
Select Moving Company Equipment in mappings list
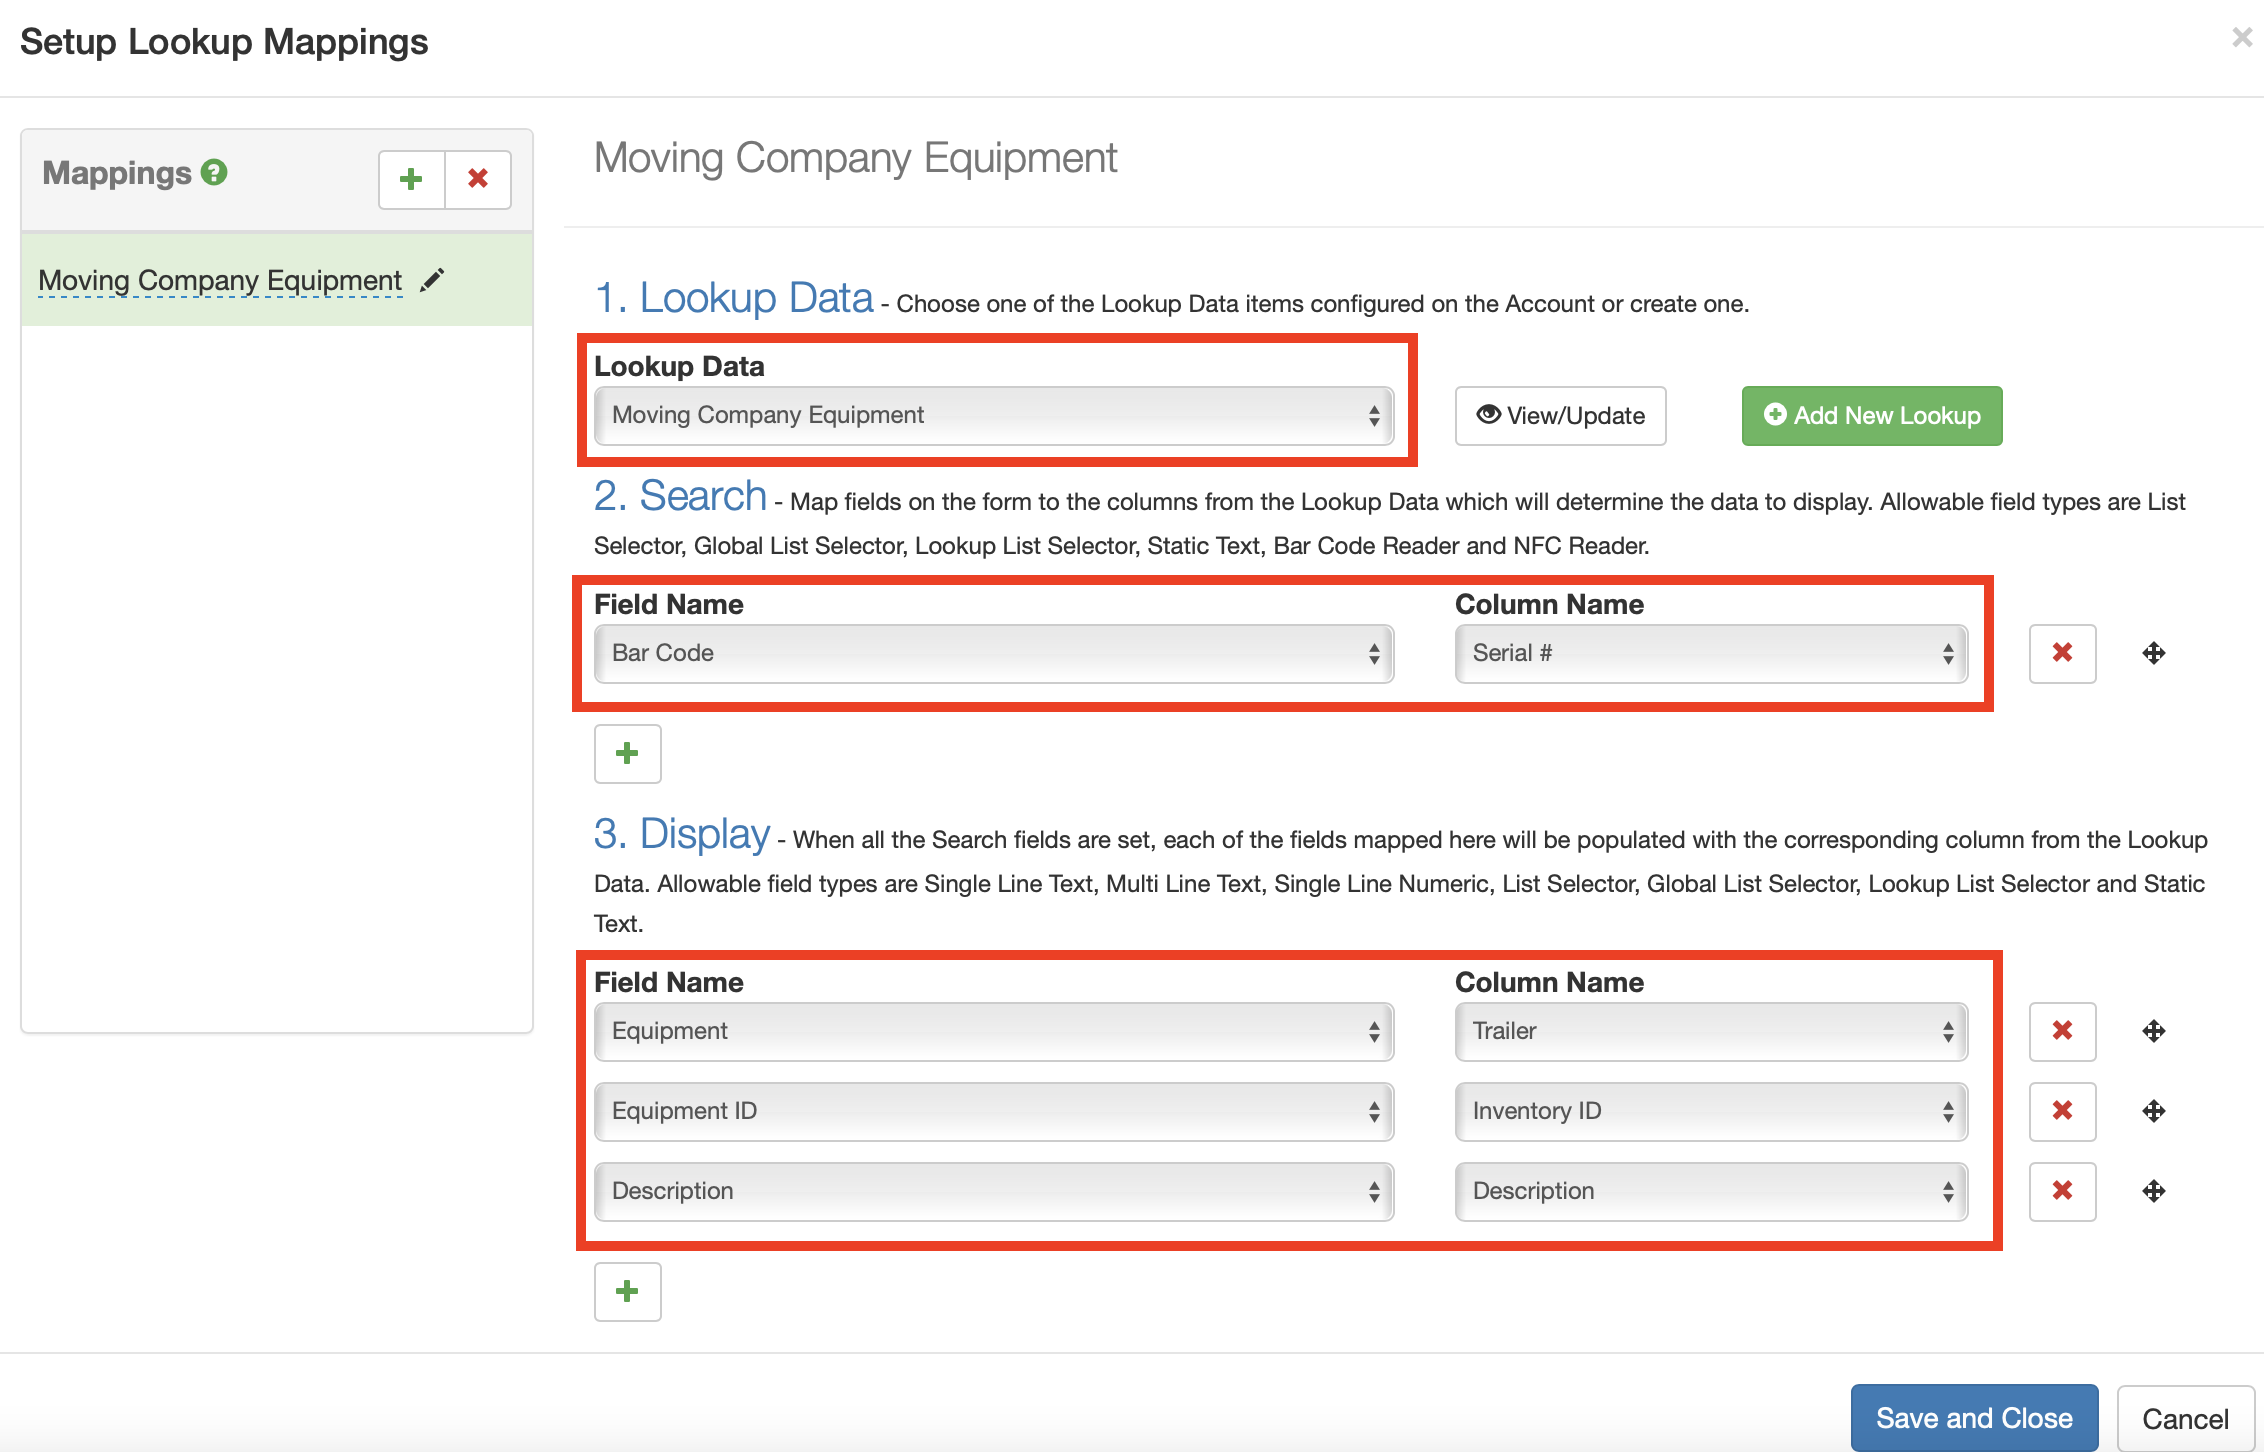[220, 281]
